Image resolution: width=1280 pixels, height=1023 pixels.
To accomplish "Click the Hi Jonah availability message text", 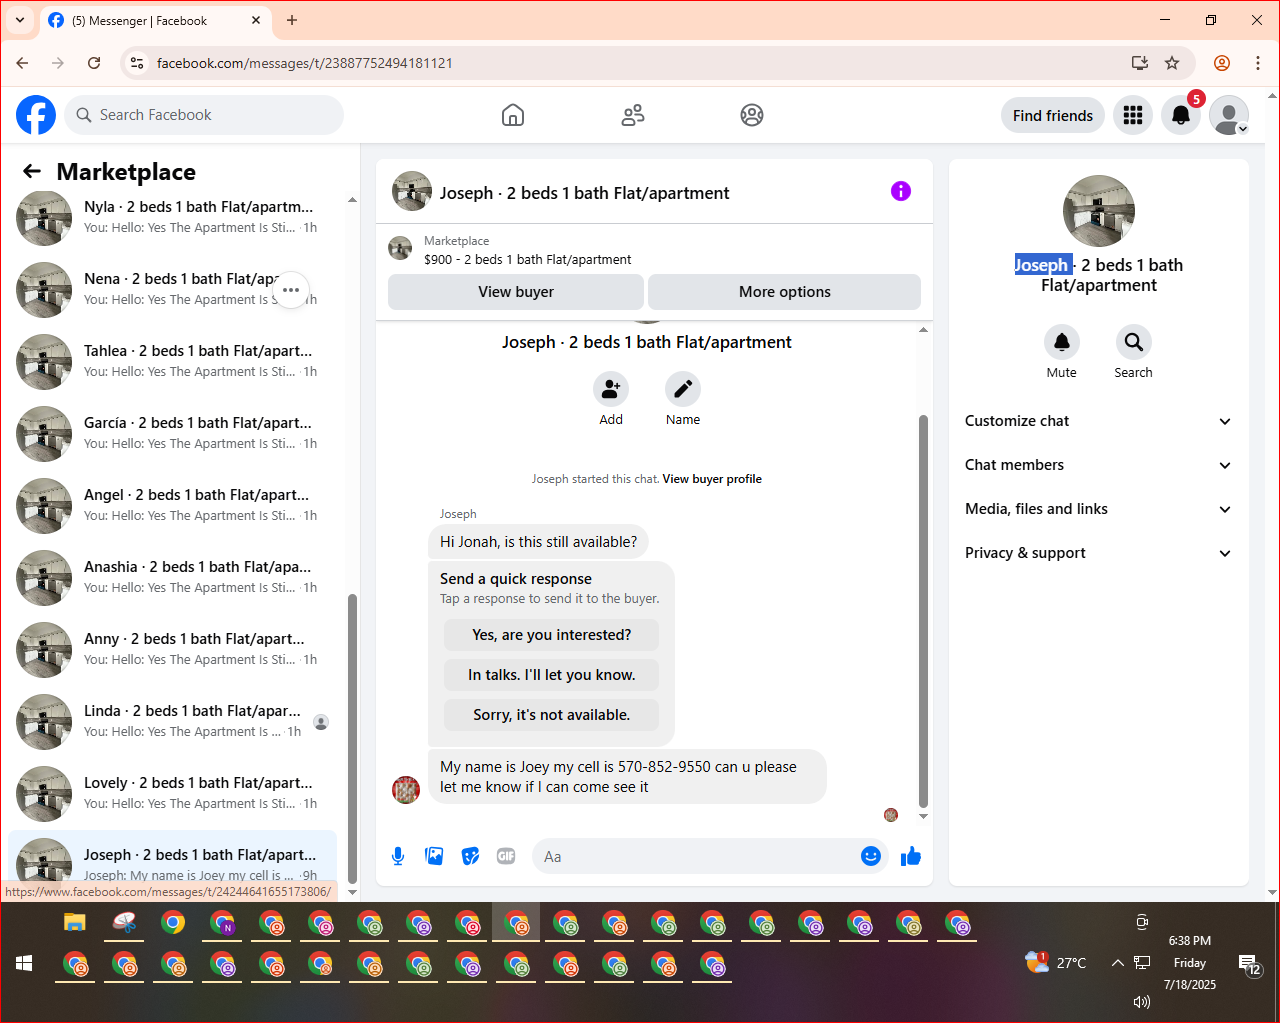I will tap(538, 542).
